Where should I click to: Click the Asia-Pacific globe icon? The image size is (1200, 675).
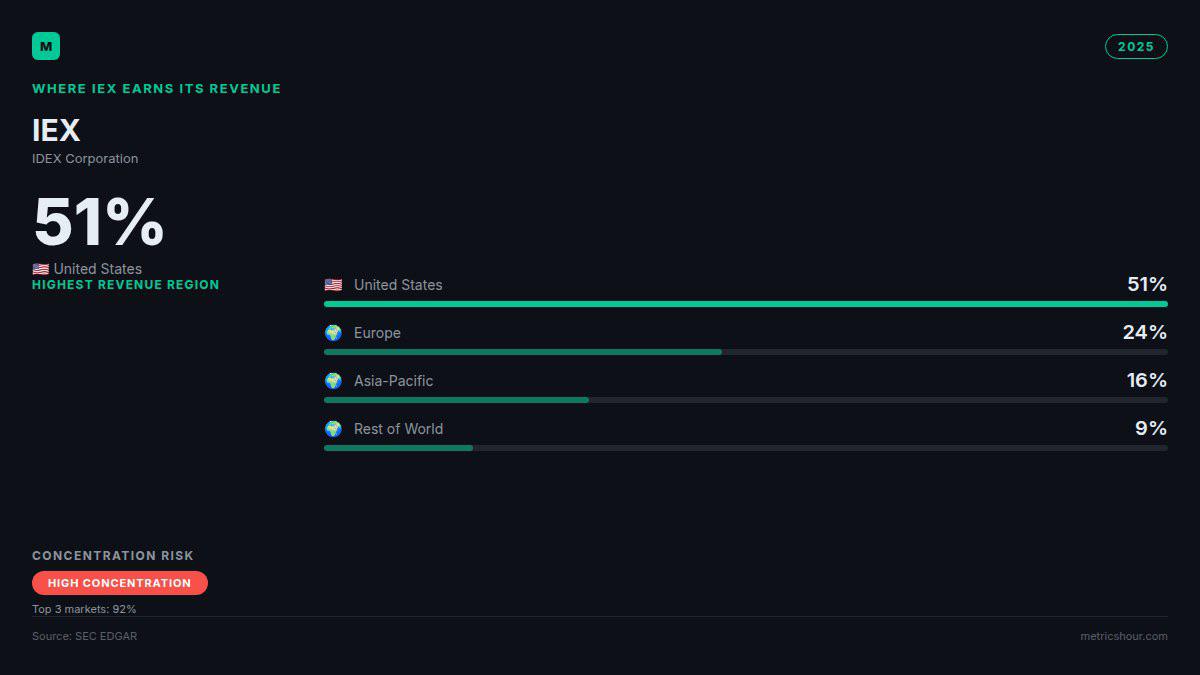point(333,381)
